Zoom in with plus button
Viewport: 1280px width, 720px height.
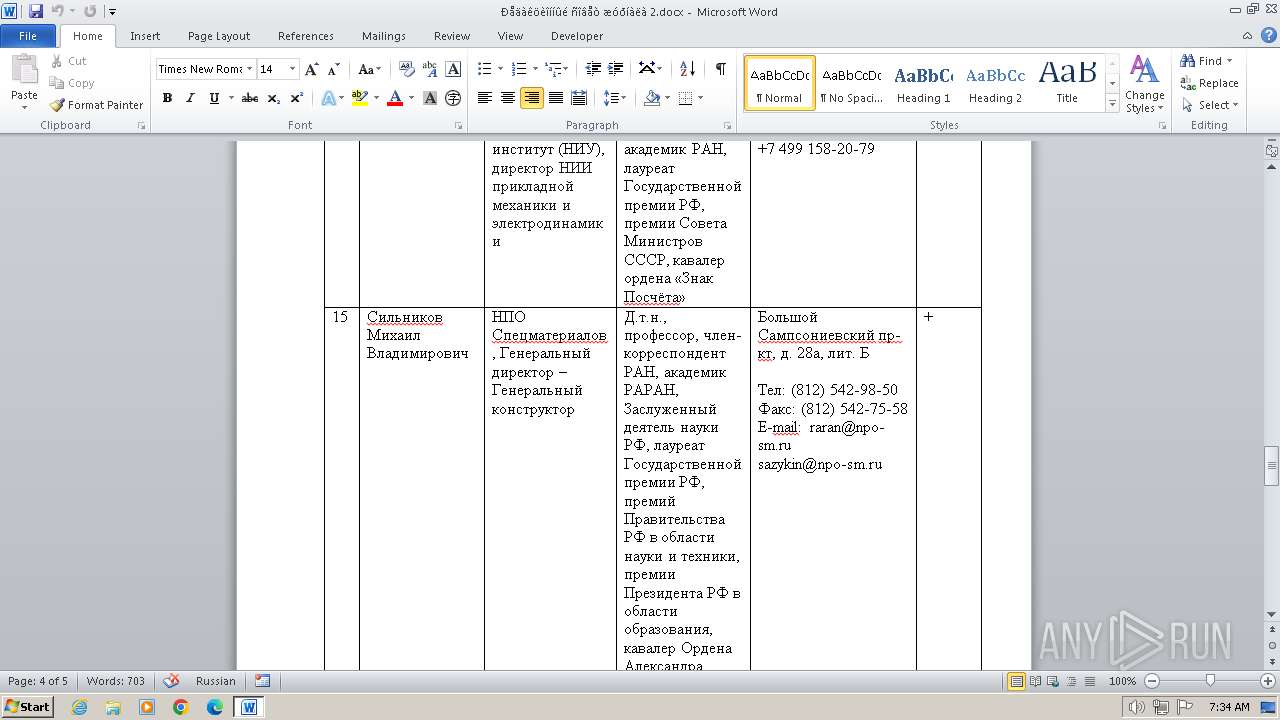[x=1267, y=681]
